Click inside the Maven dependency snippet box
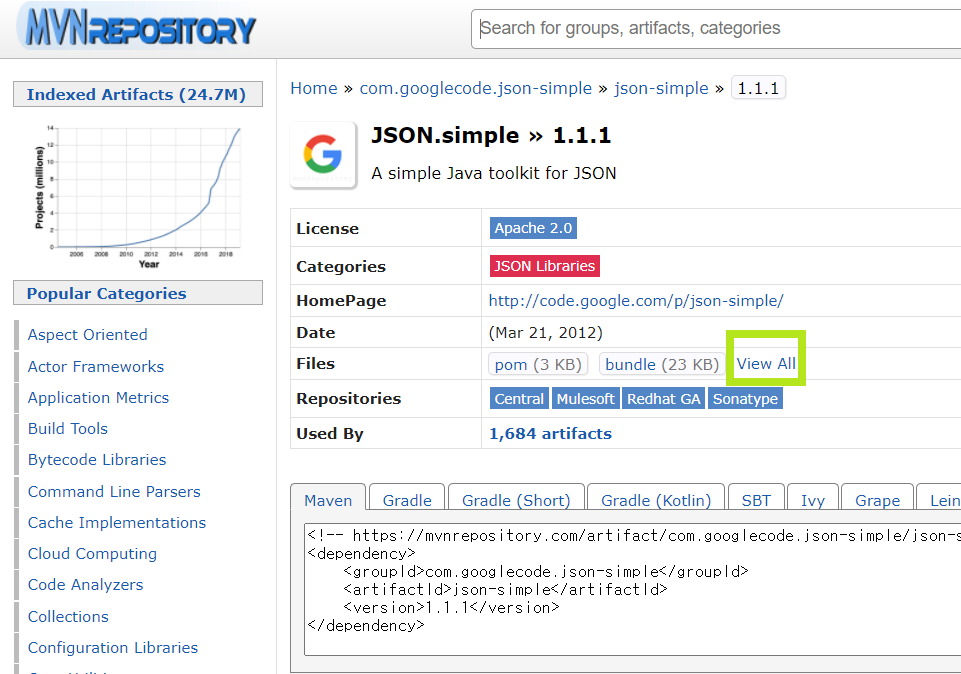 (632, 589)
